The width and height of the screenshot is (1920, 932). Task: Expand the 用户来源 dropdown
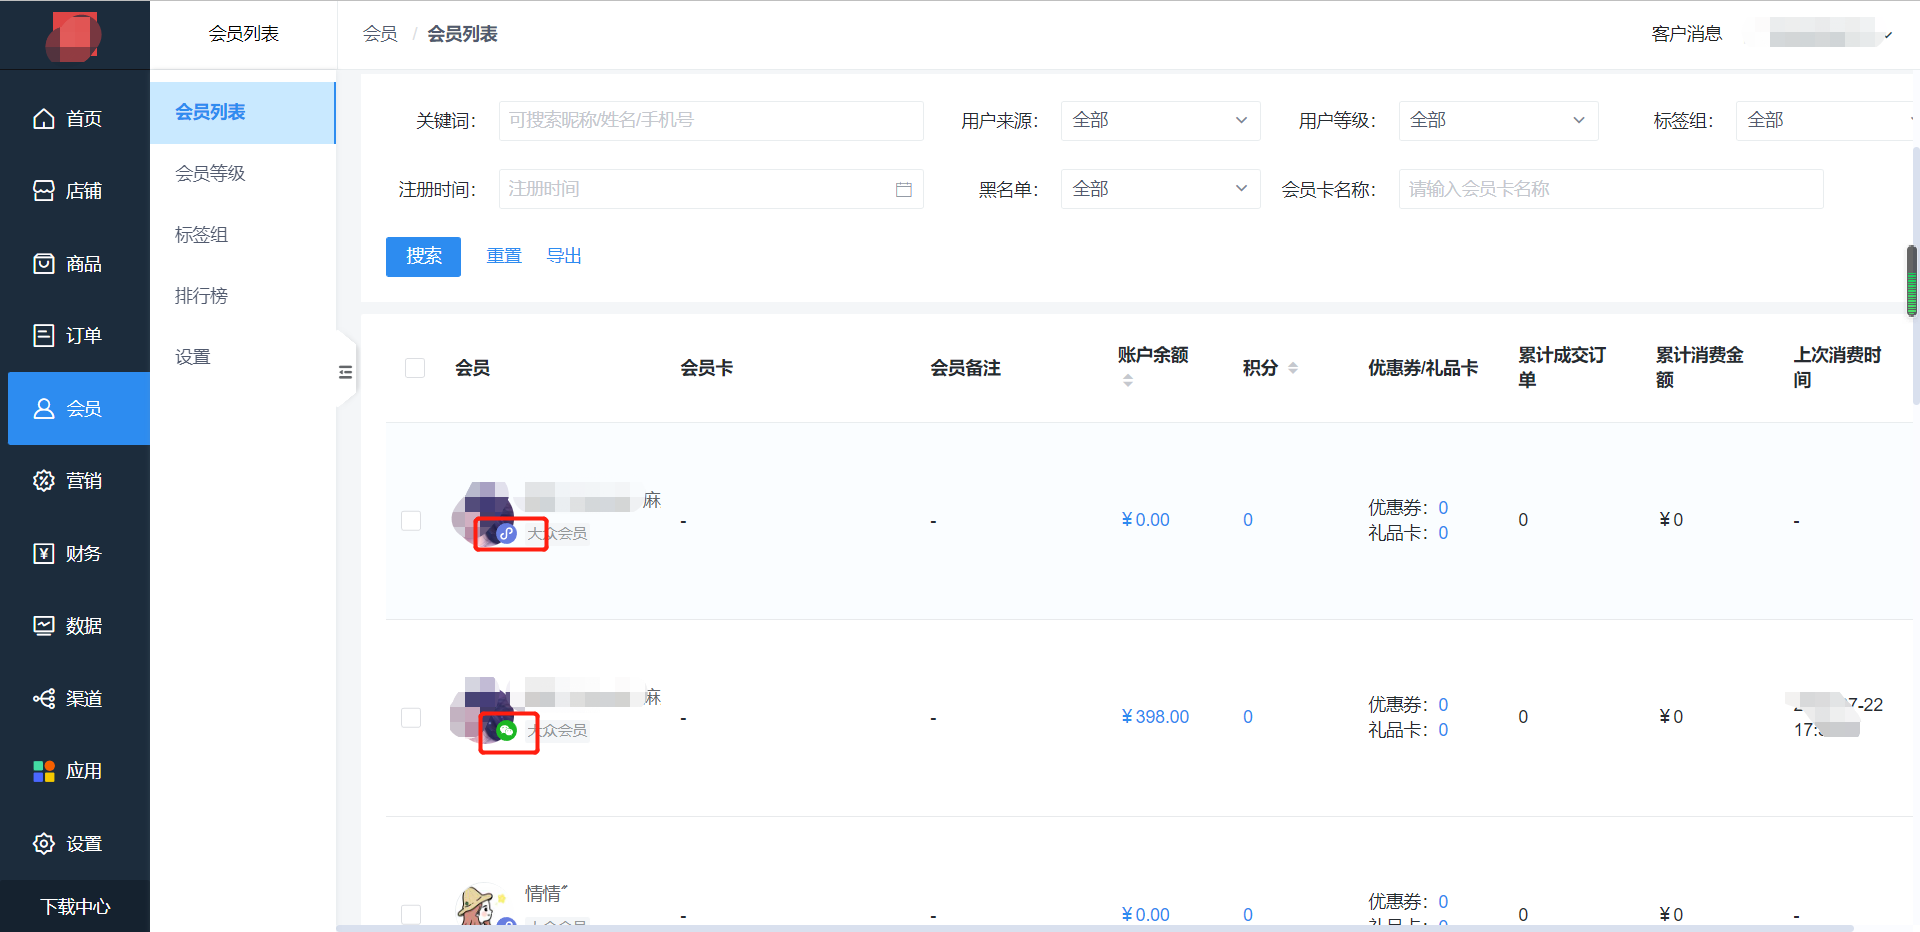[1160, 121]
